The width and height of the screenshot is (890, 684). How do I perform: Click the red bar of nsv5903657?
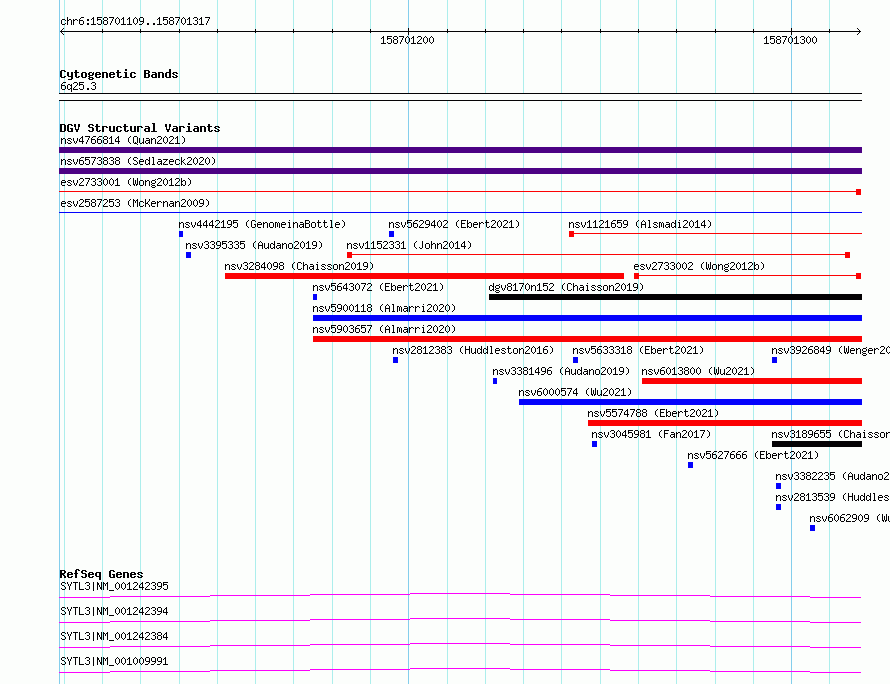pos(587,339)
